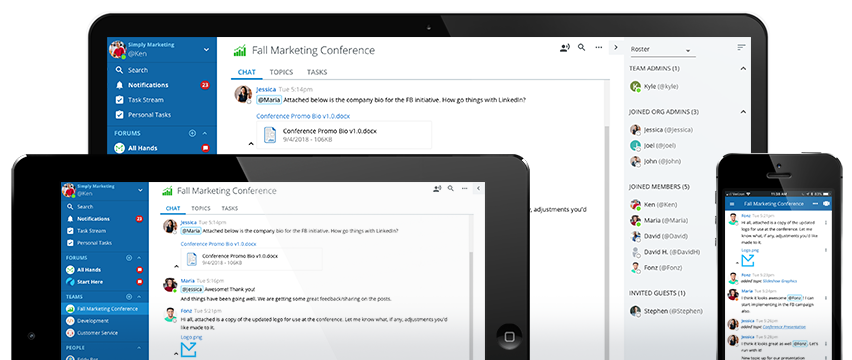Click the add-member icon in tablet header

click(437, 189)
